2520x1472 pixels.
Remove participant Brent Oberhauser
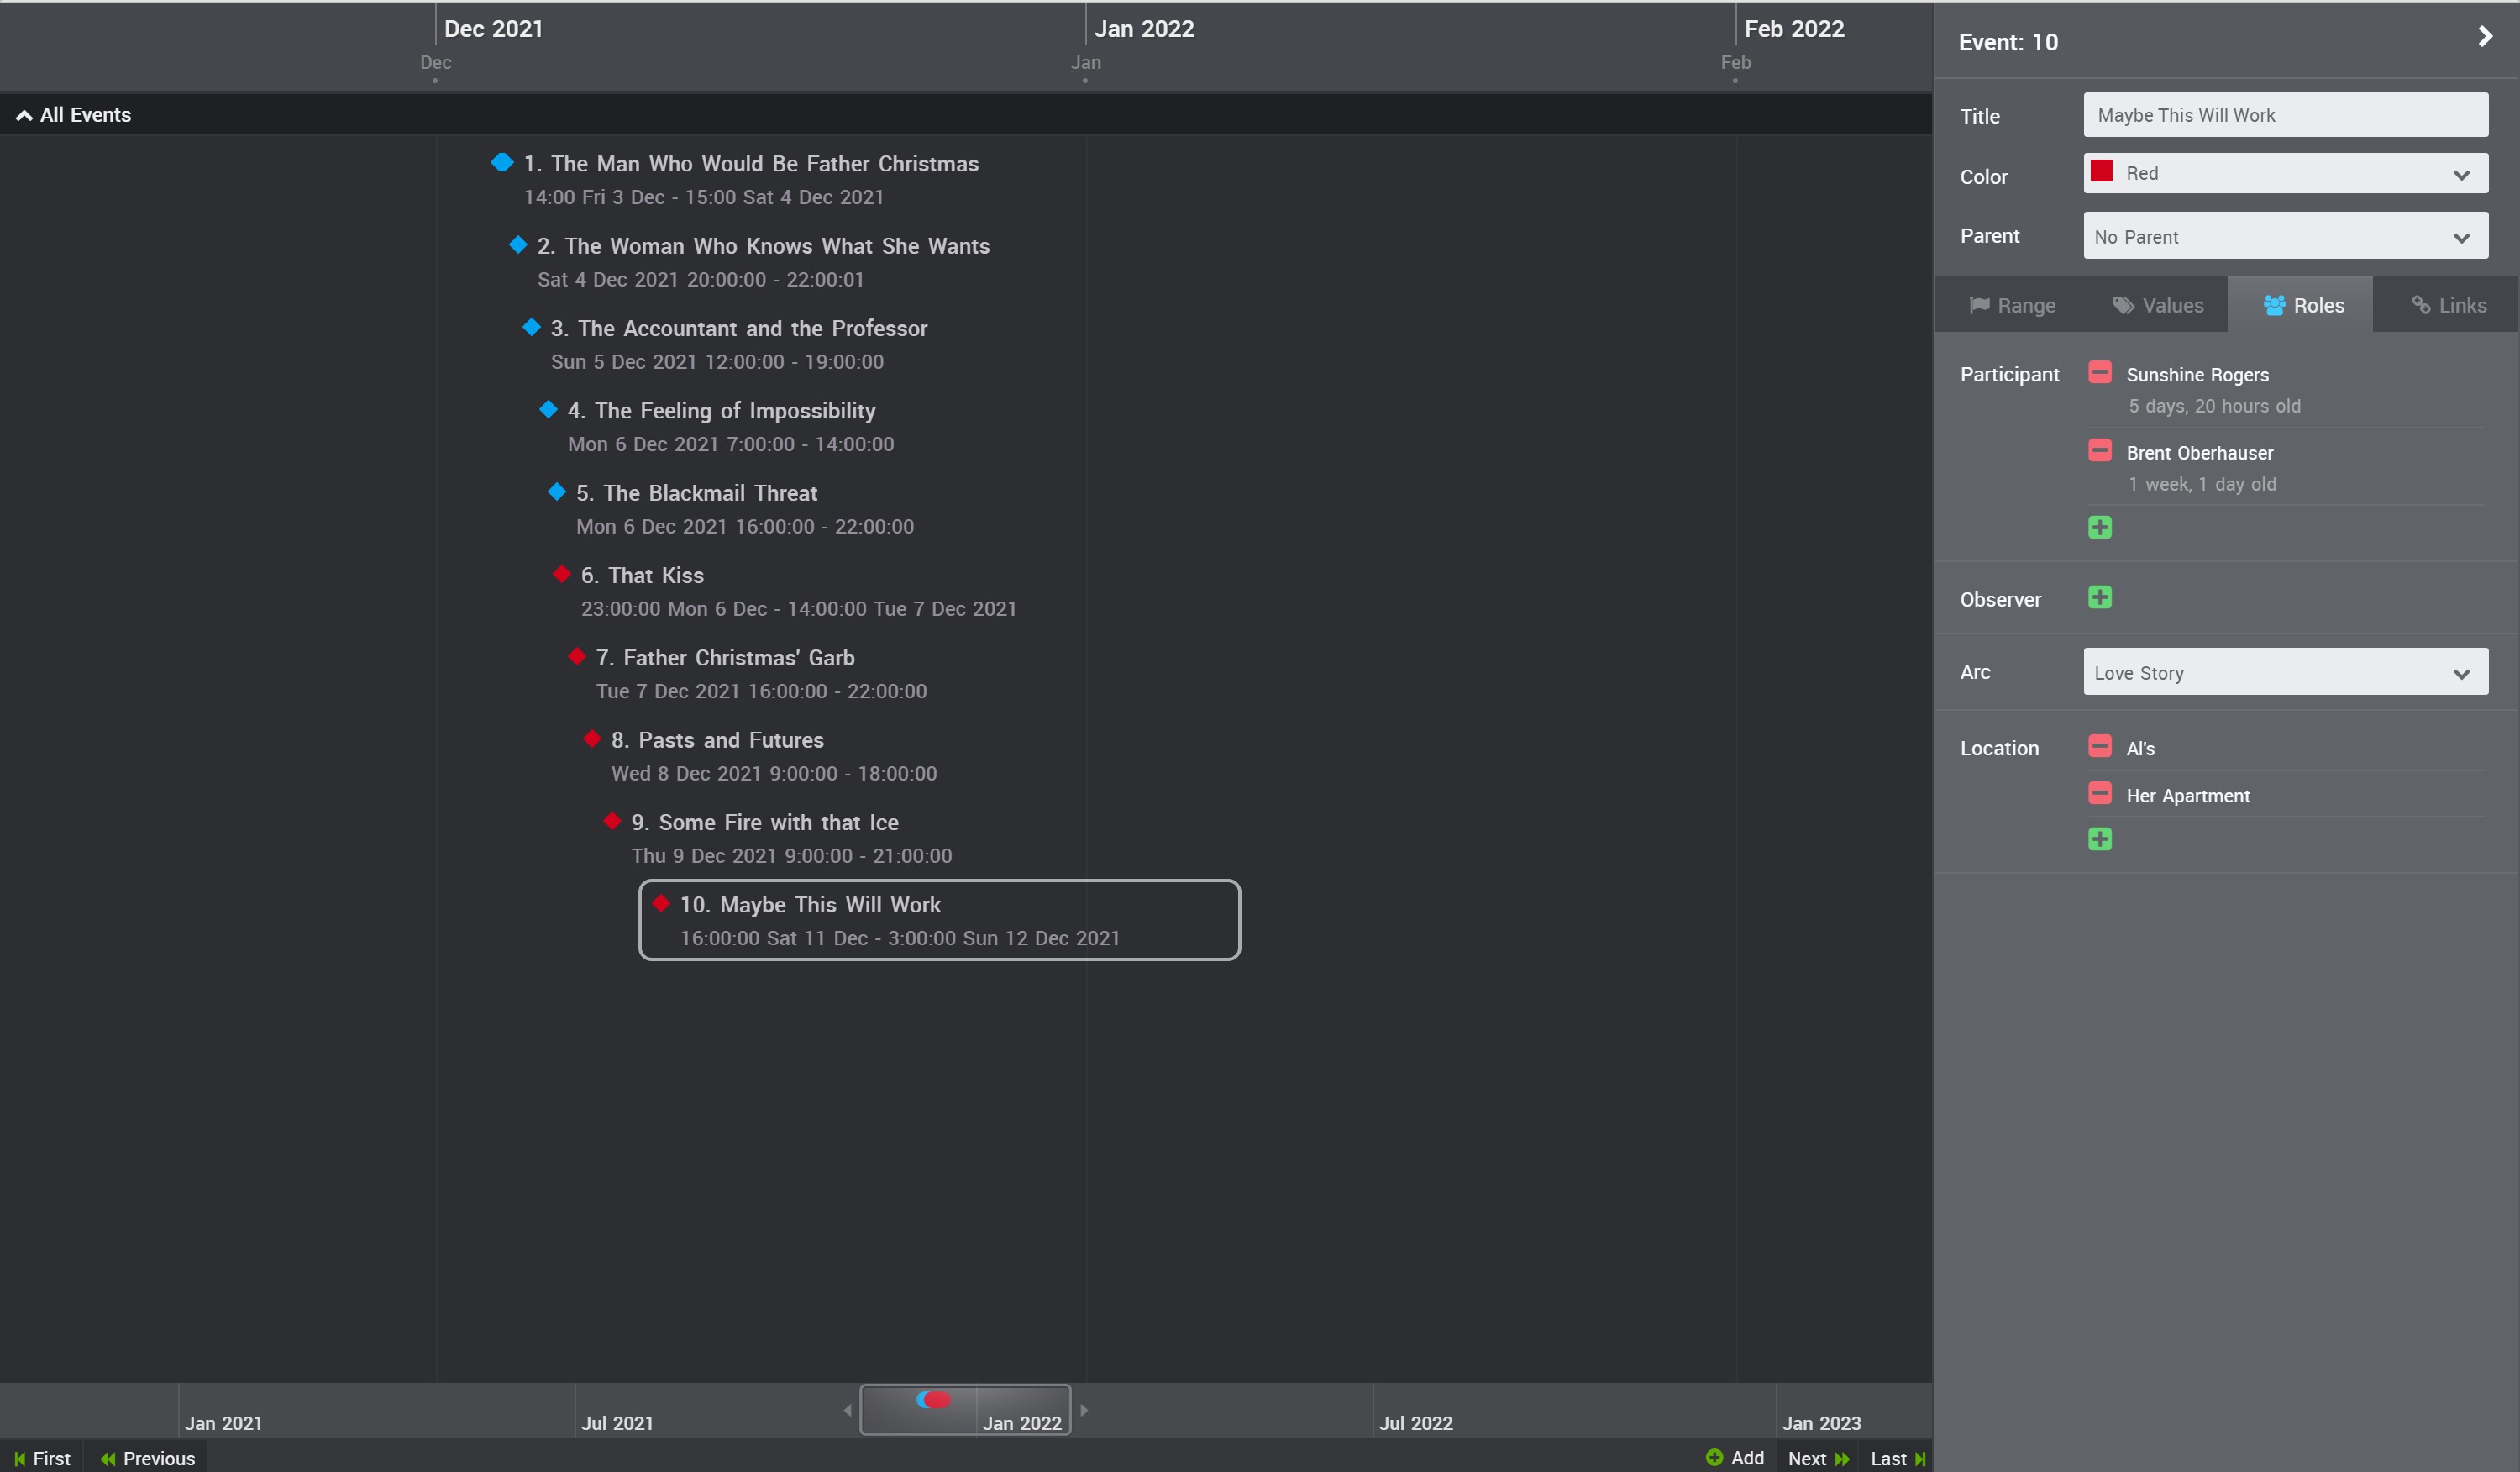2100,450
